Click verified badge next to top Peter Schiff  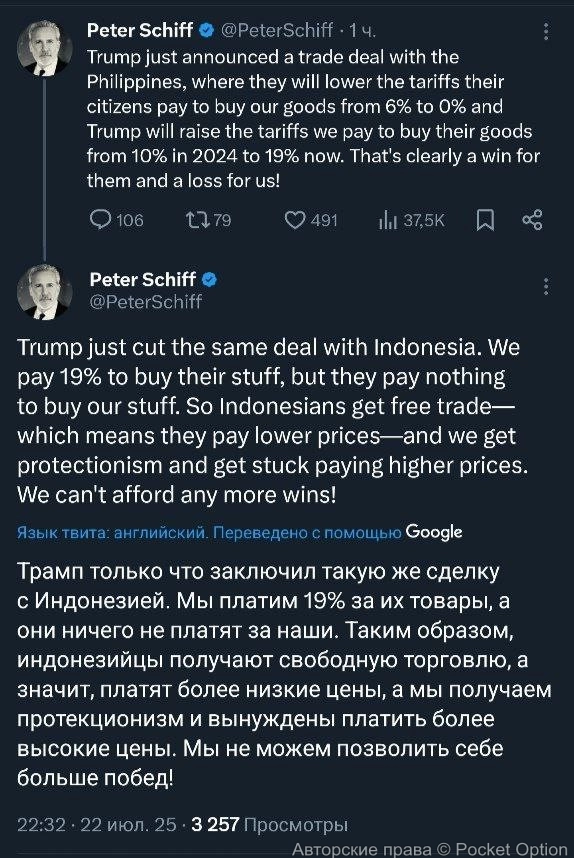point(206,30)
